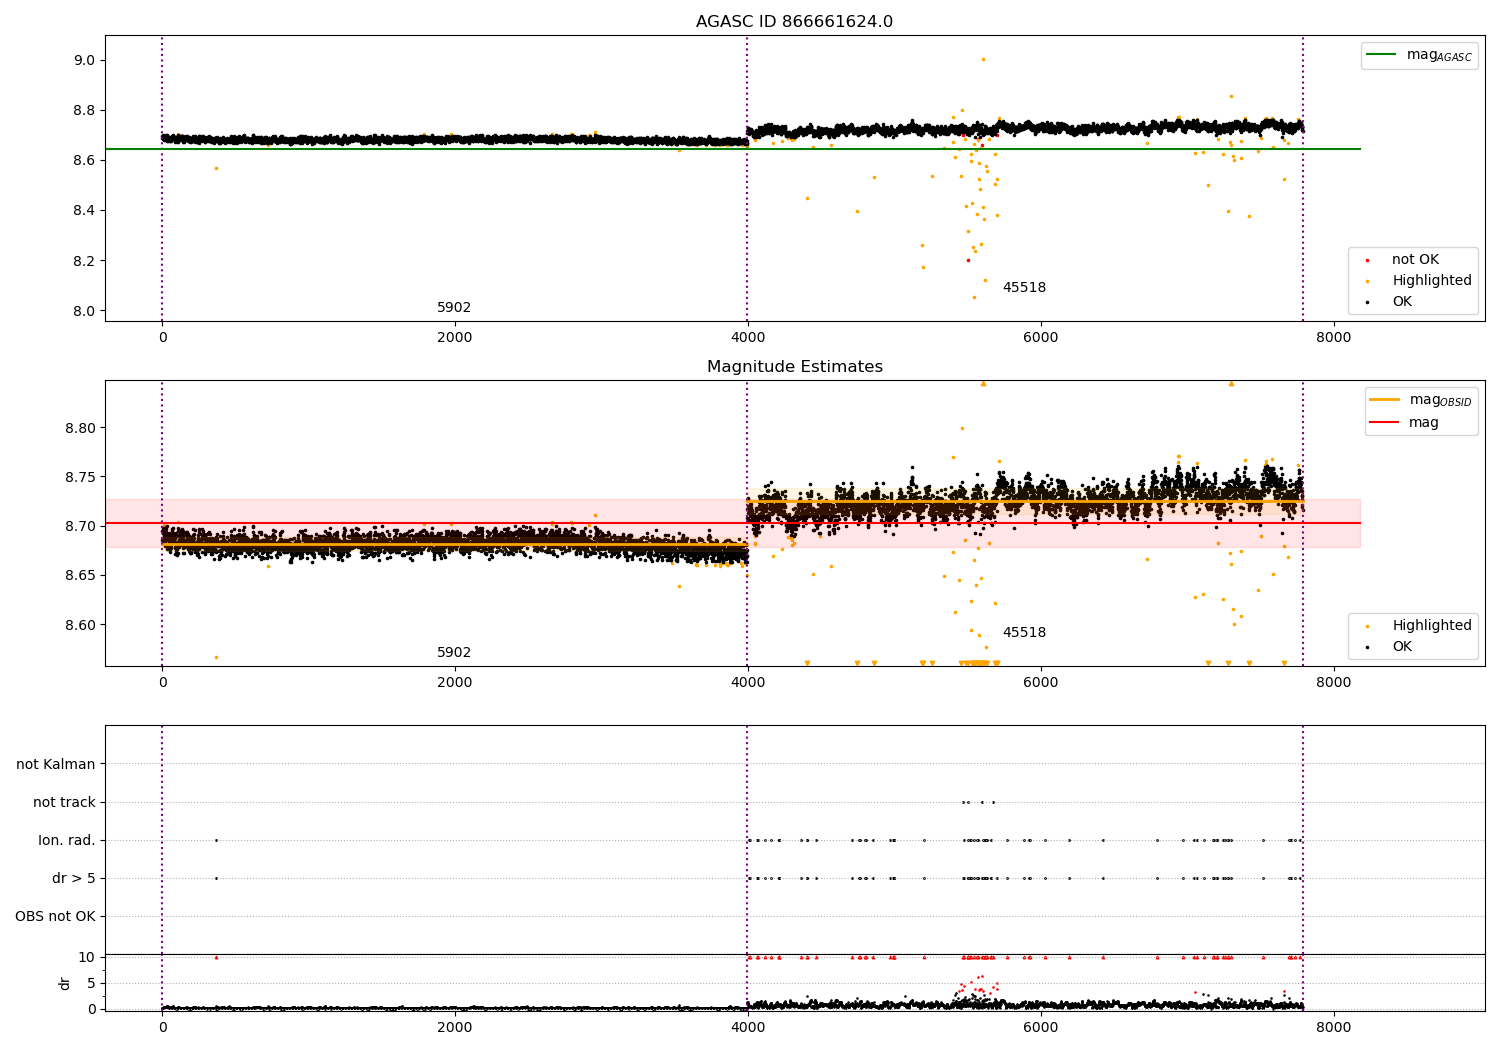This screenshot has width=1500, height=1050.
Task: Click the 2000 x-axis tick of the top plot
Action: pyautogui.click(x=455, y=338)
